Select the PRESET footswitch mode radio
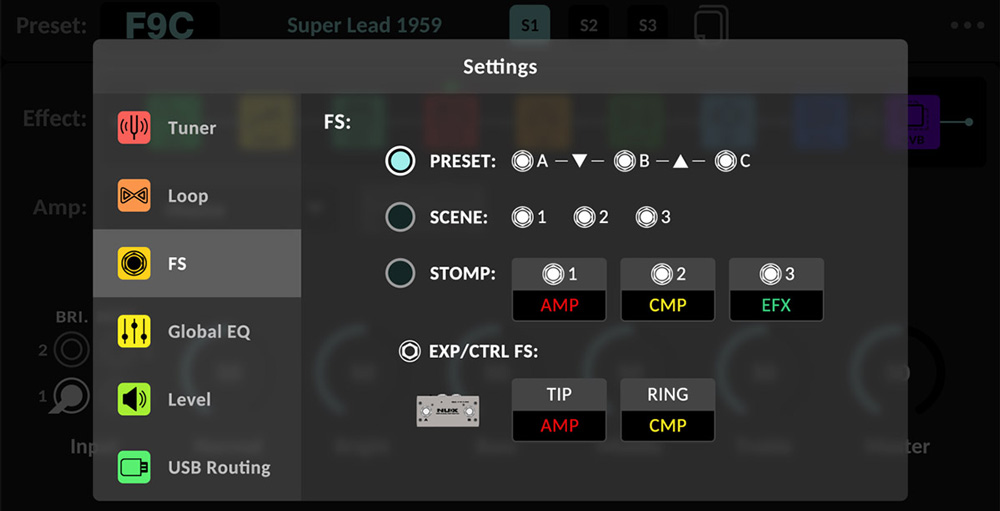Screen dimensions: 1000x511 (400, 161)
